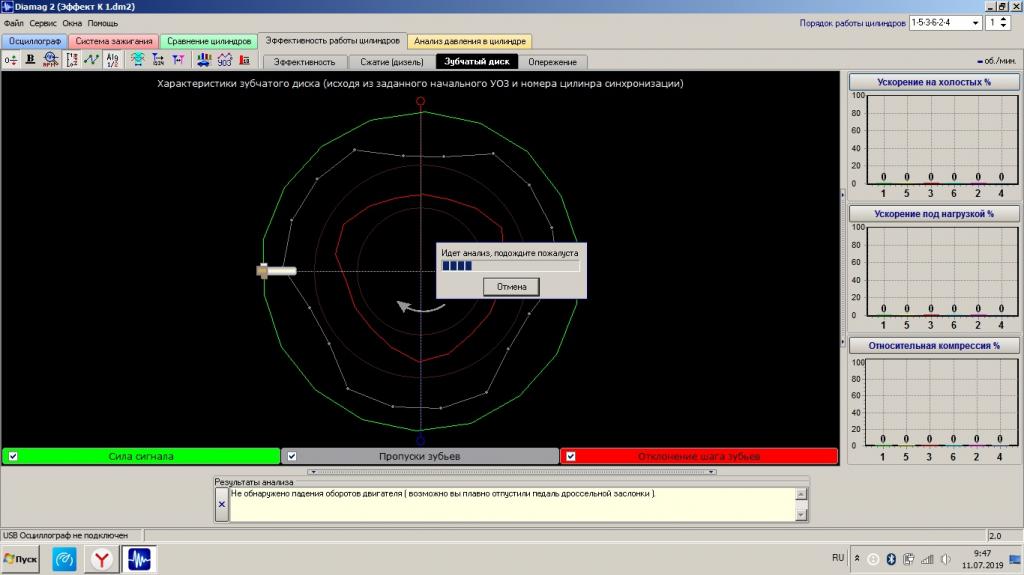The width and height of the screenshot is (1024, 575).
Task: Click the colored bar-chart car toolbar icon
Action: coord(204,60)
